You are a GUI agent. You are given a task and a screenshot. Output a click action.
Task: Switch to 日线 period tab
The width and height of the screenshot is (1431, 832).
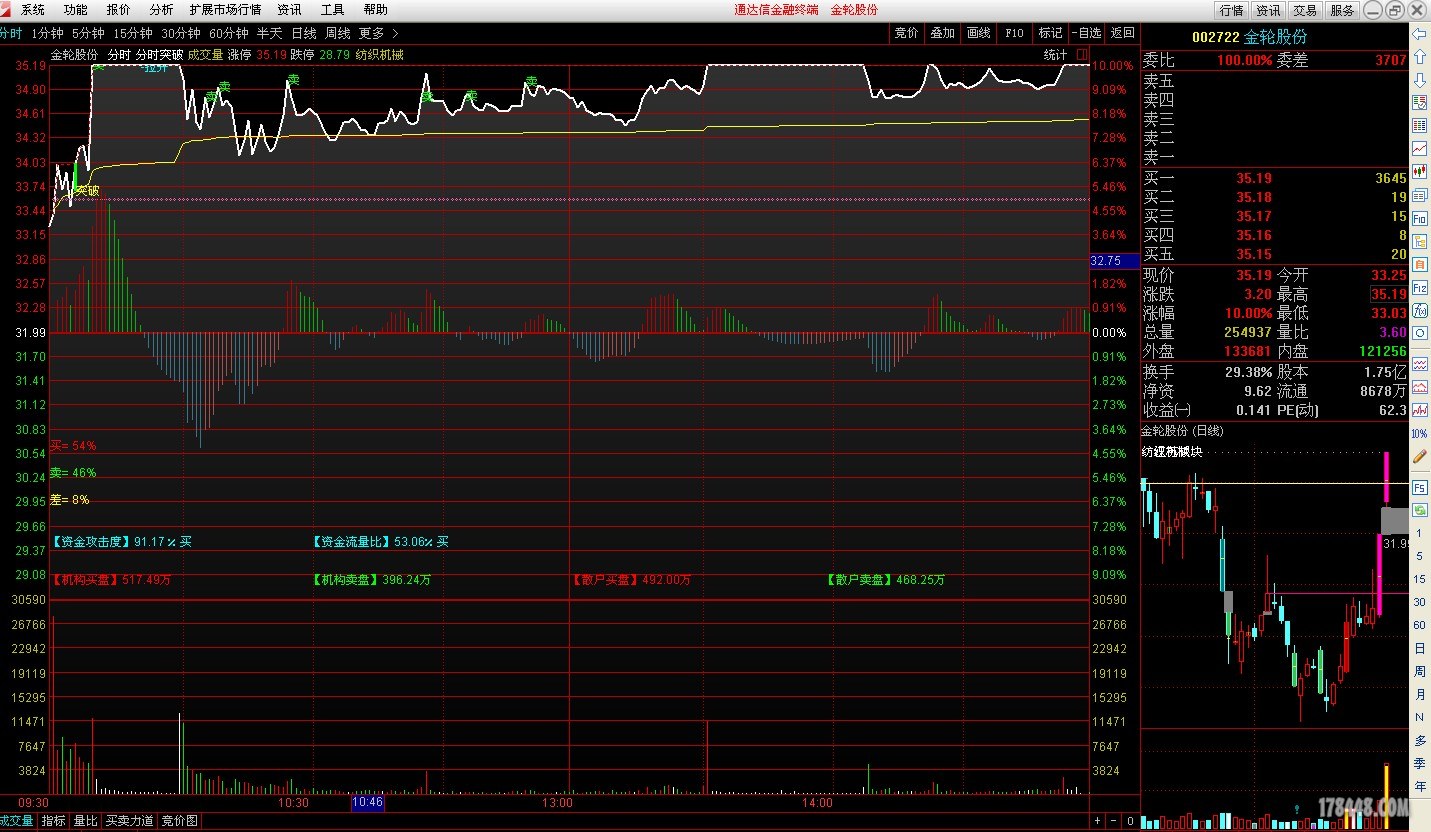click(x=304, y=33)
